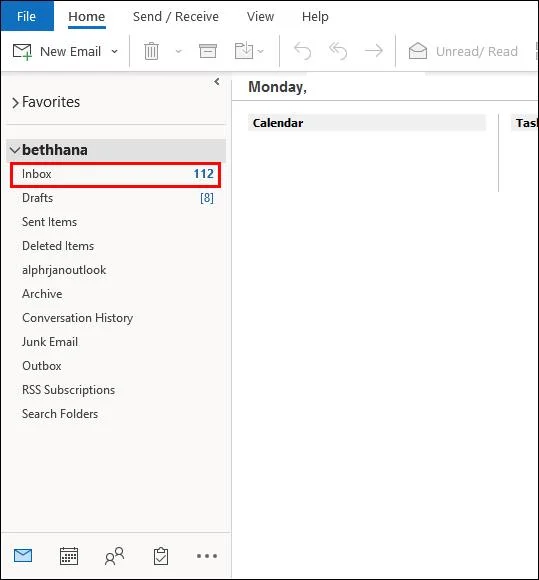Click the Delete trash can icon
The height and width of the screenshot is (580, 539).
151,51
